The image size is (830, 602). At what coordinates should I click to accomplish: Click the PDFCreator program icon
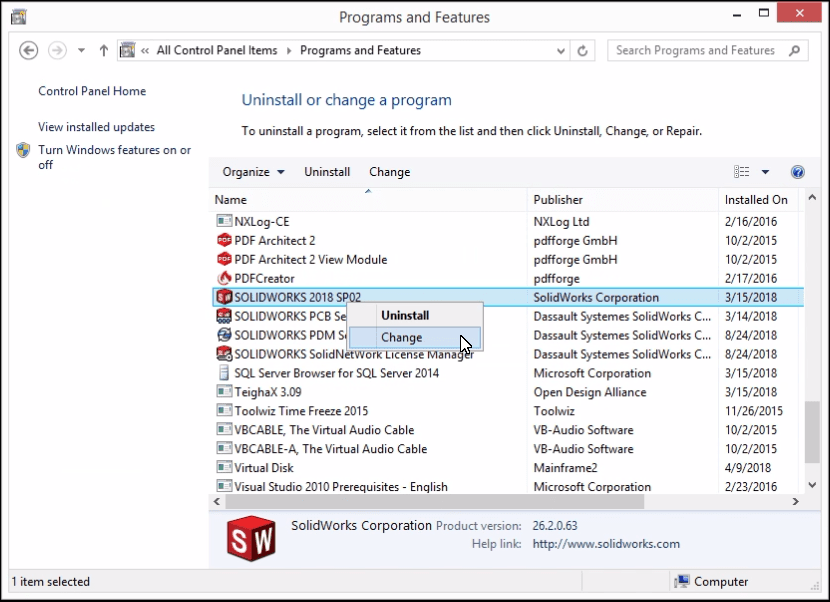point(224,279)
